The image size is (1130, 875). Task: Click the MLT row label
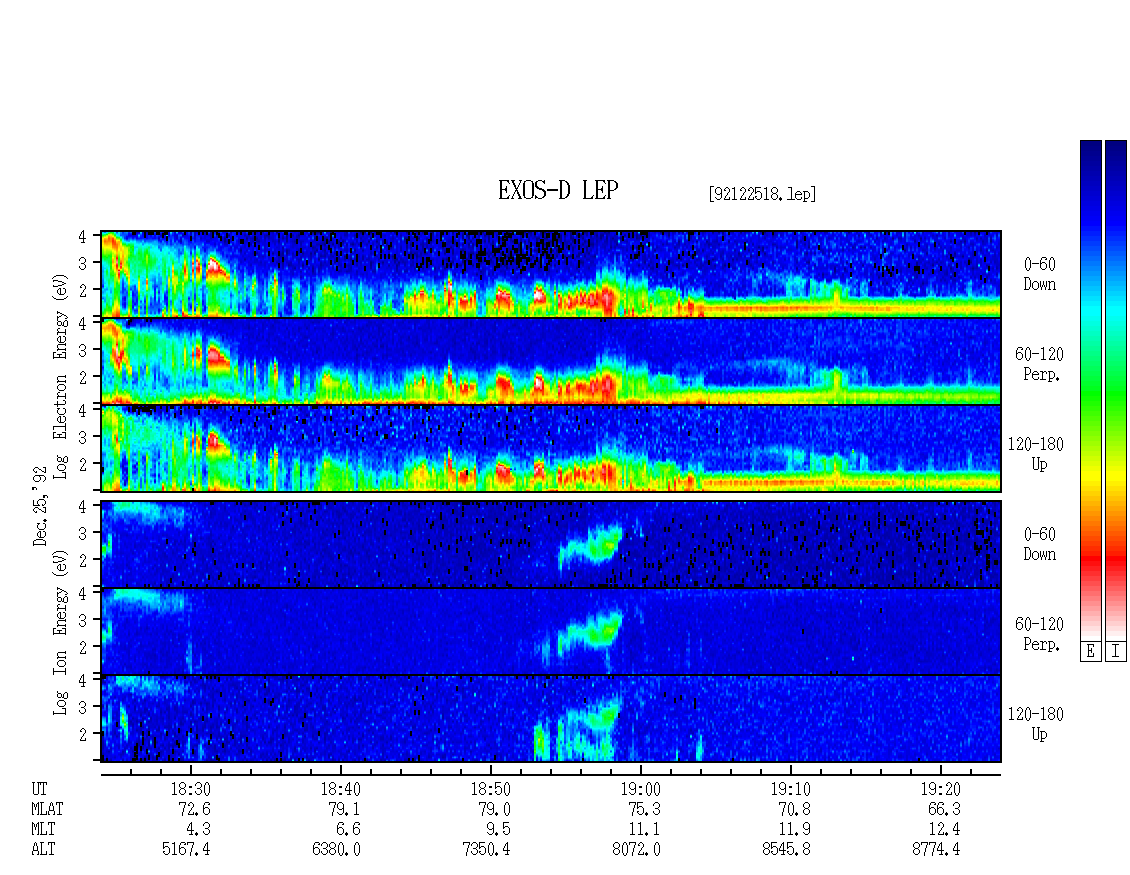(44, 830)
